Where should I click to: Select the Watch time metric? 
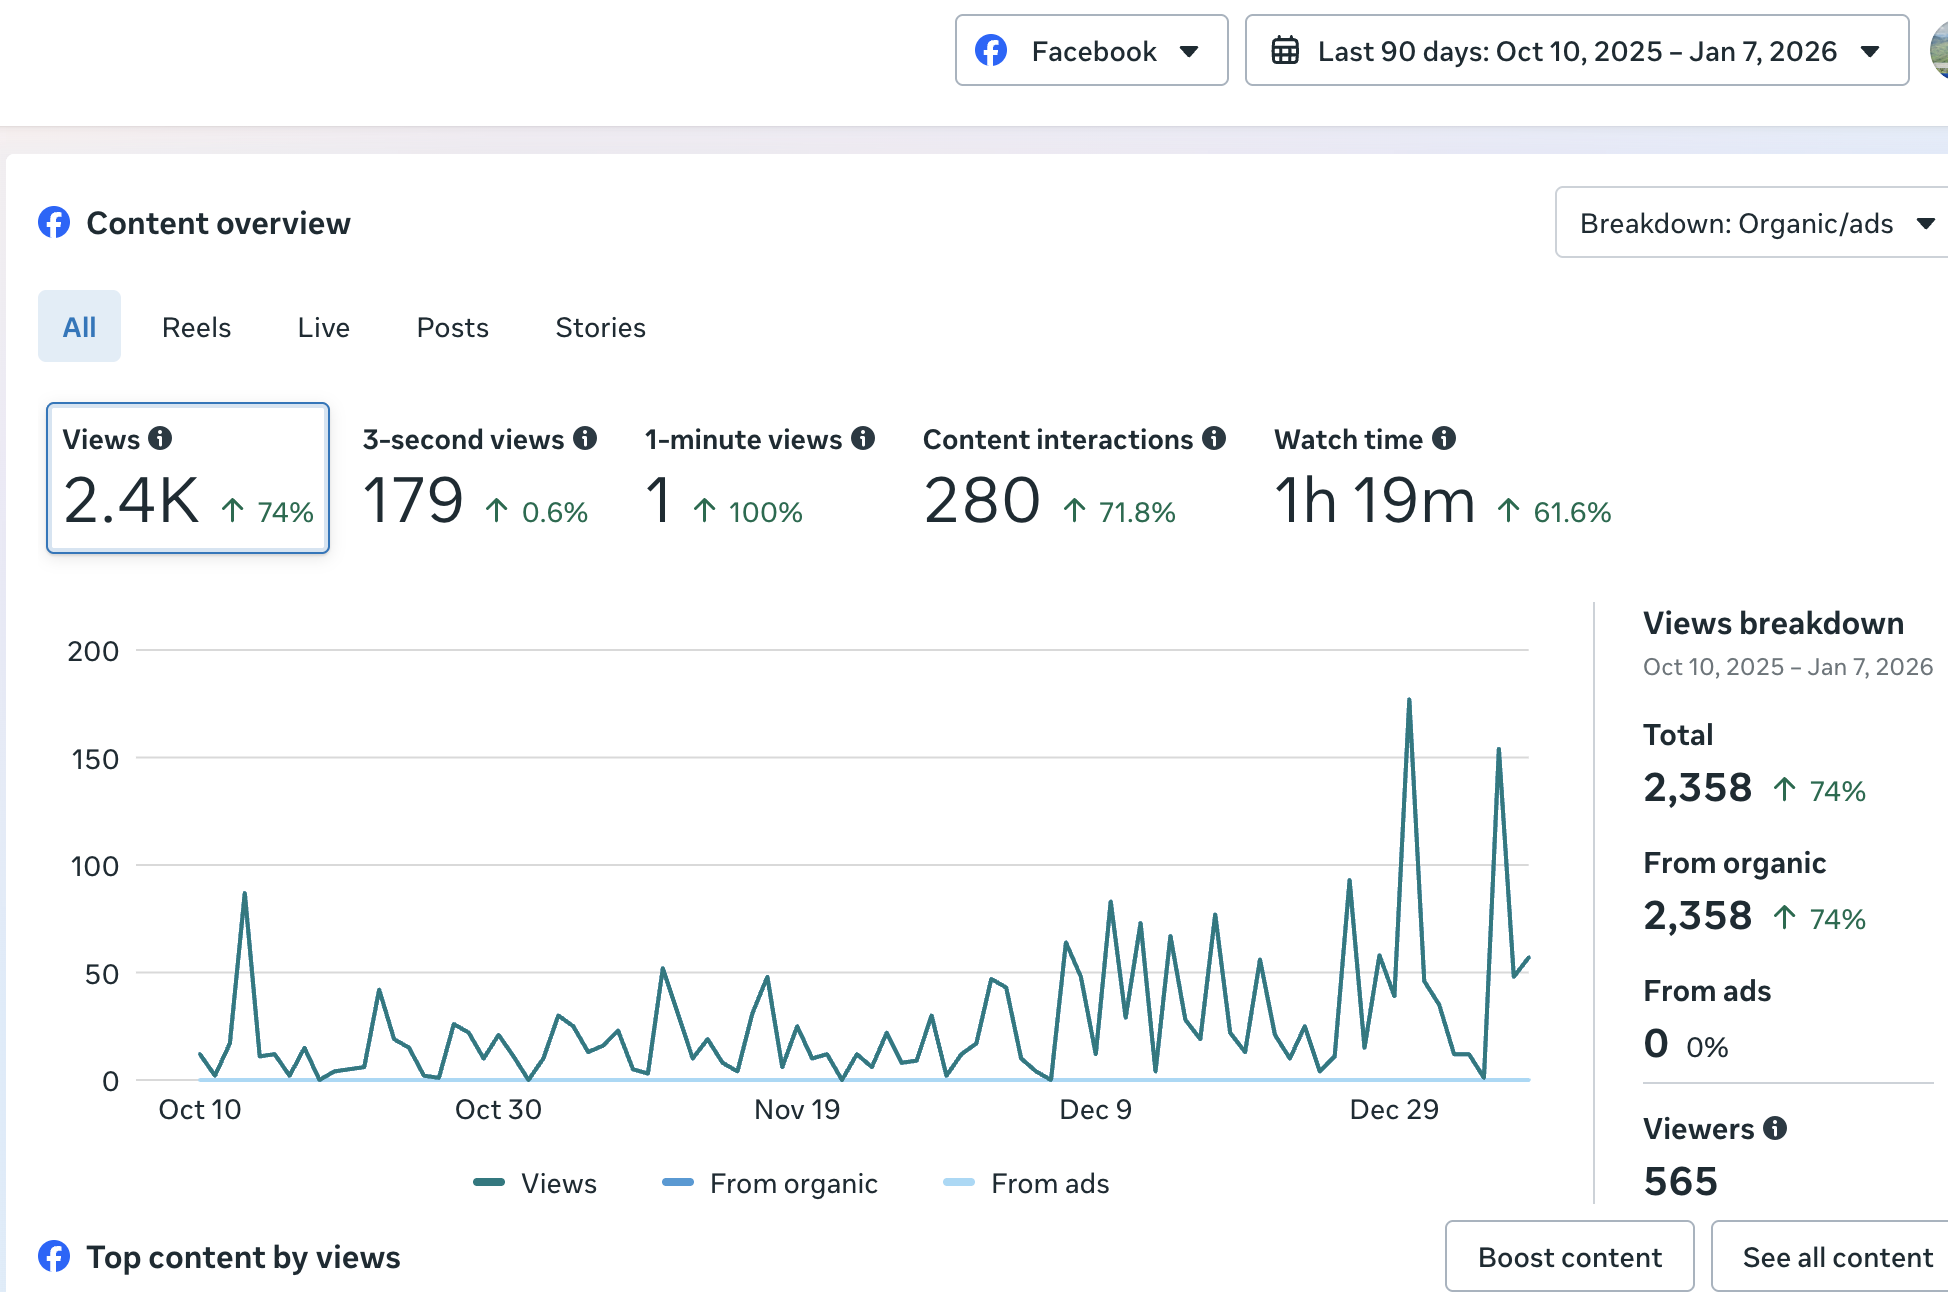point(1442,478)
